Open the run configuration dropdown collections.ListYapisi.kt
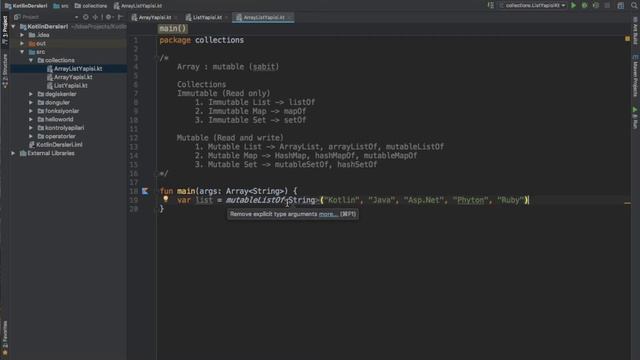The height and width of the screenshot is (360, 640). coord(532,5)
